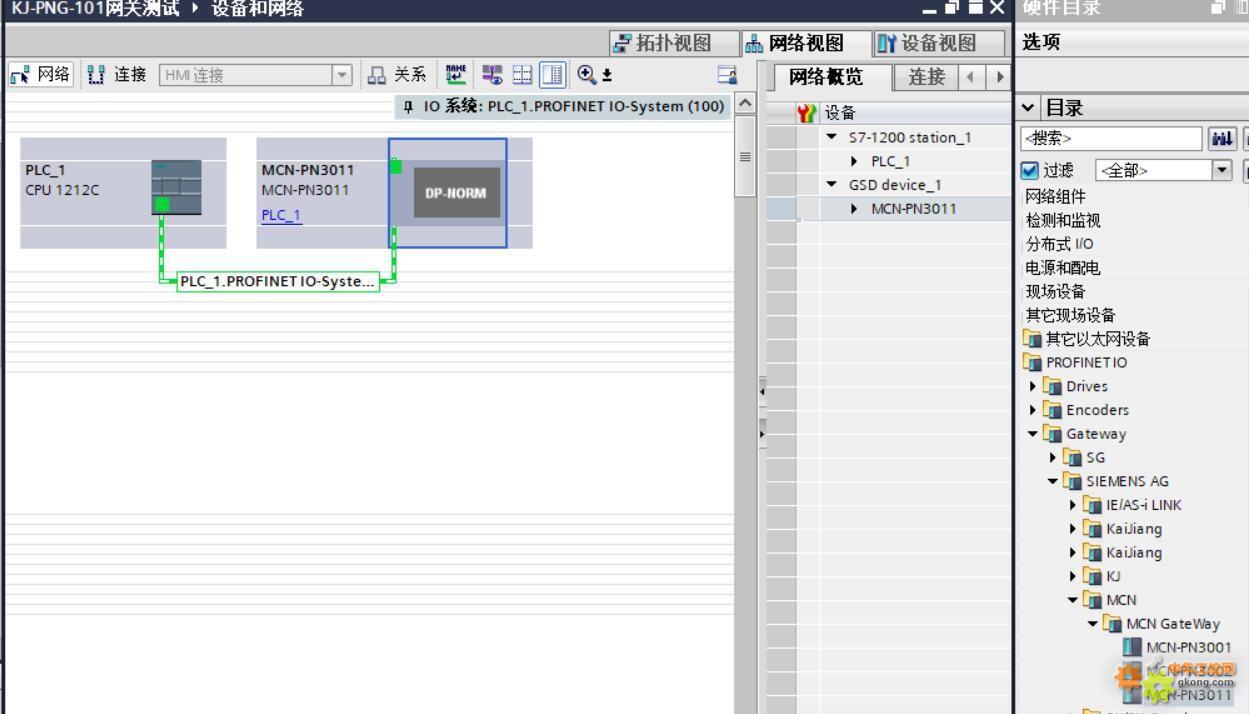Image resolution: width=1249 pixels, height=714 pixels.
Task: Click the 连接 connections button in toolbar
Action: point(117,75)
